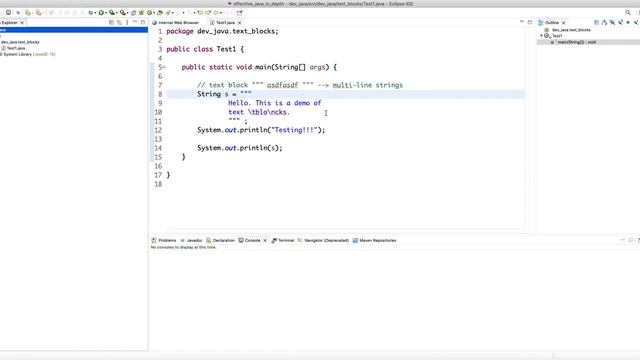
Task: Collapse main method fold marker on line 5
Action: [x=164, y=67]
